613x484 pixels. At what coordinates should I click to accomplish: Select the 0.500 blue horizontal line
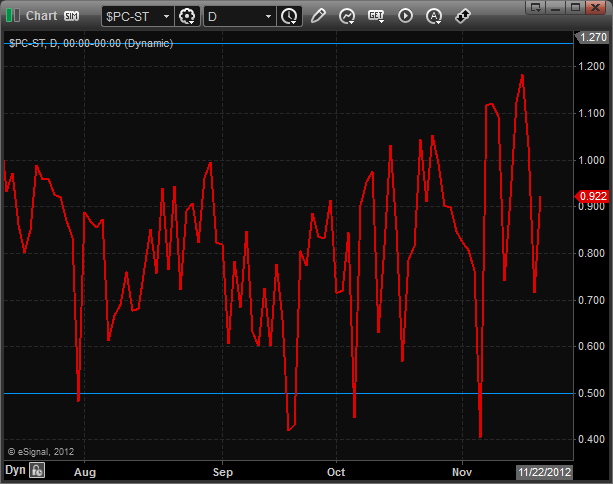[x=289, y=393]
